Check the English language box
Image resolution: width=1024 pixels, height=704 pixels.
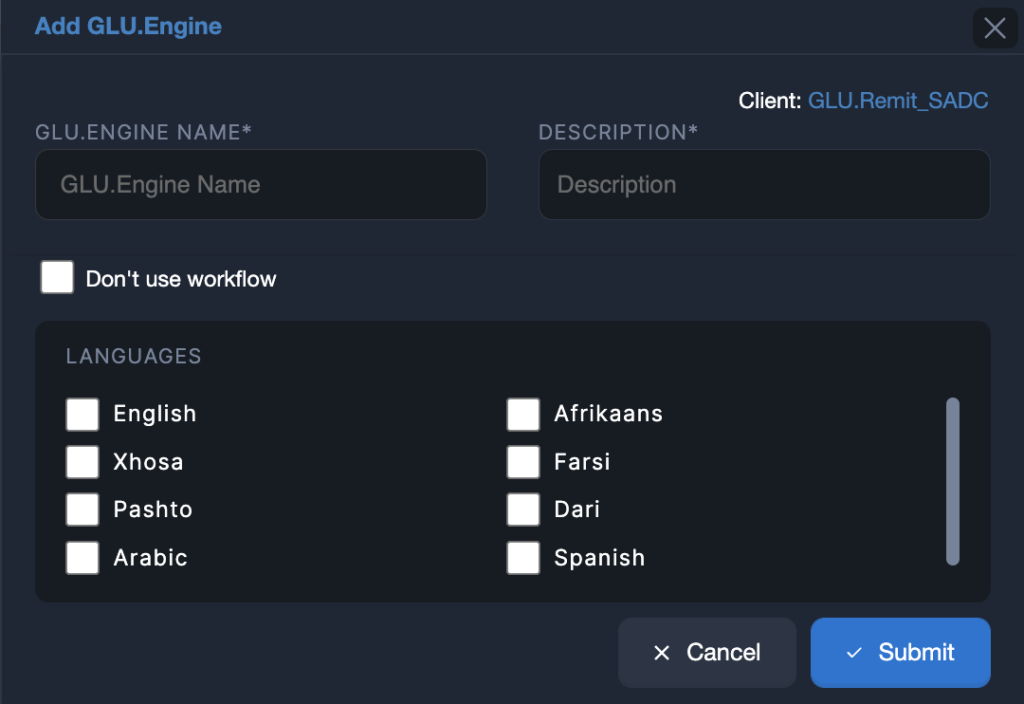point(82,414)
